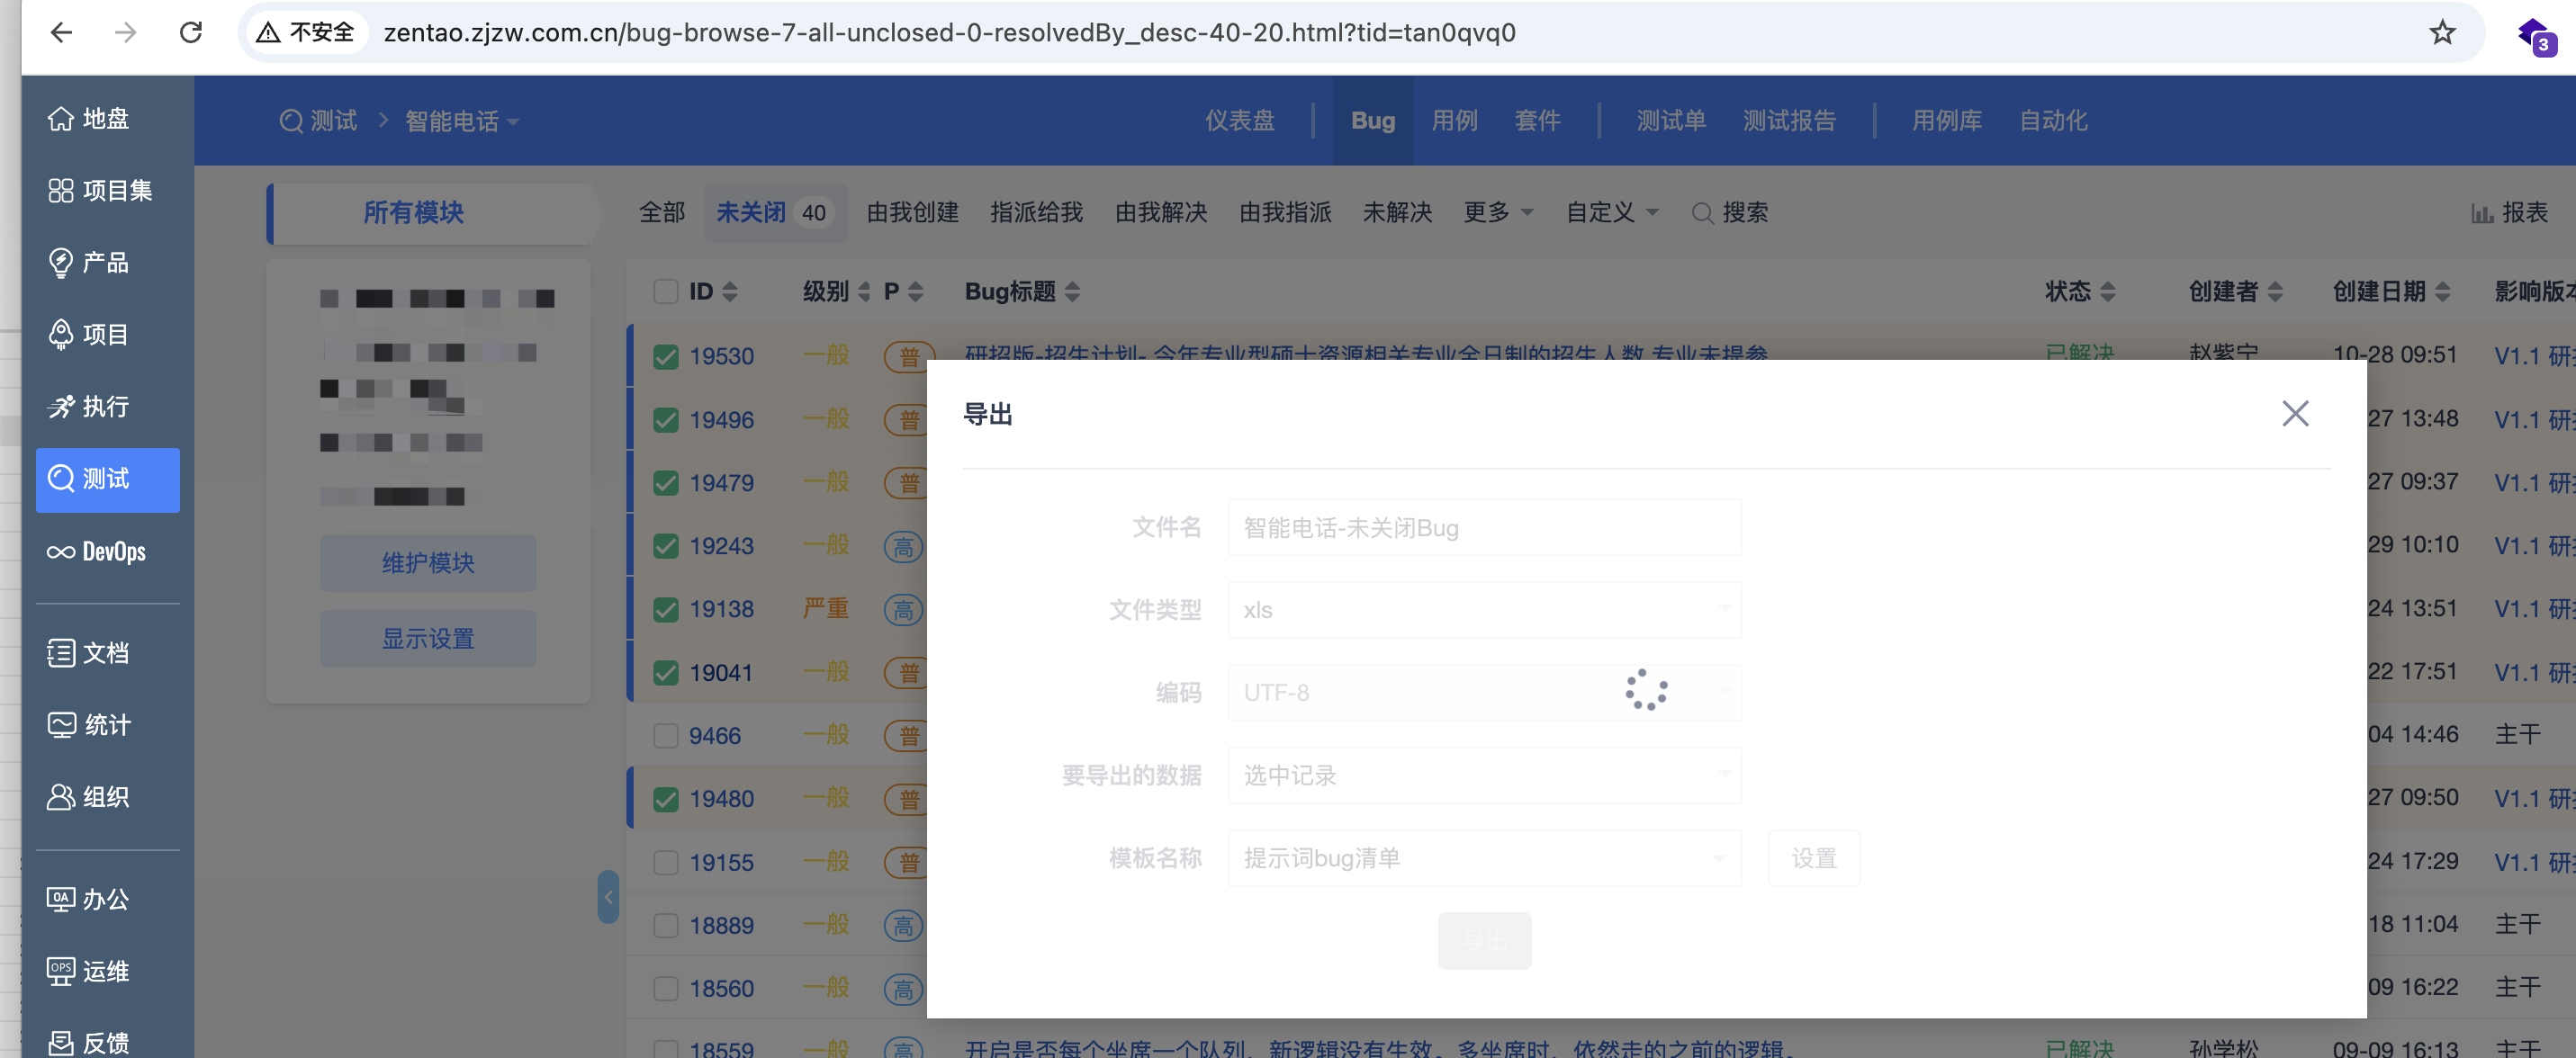Open DevOps infinity icon in sidebar
This screenshot has height=1058, width=2576.
pos(60,552)
